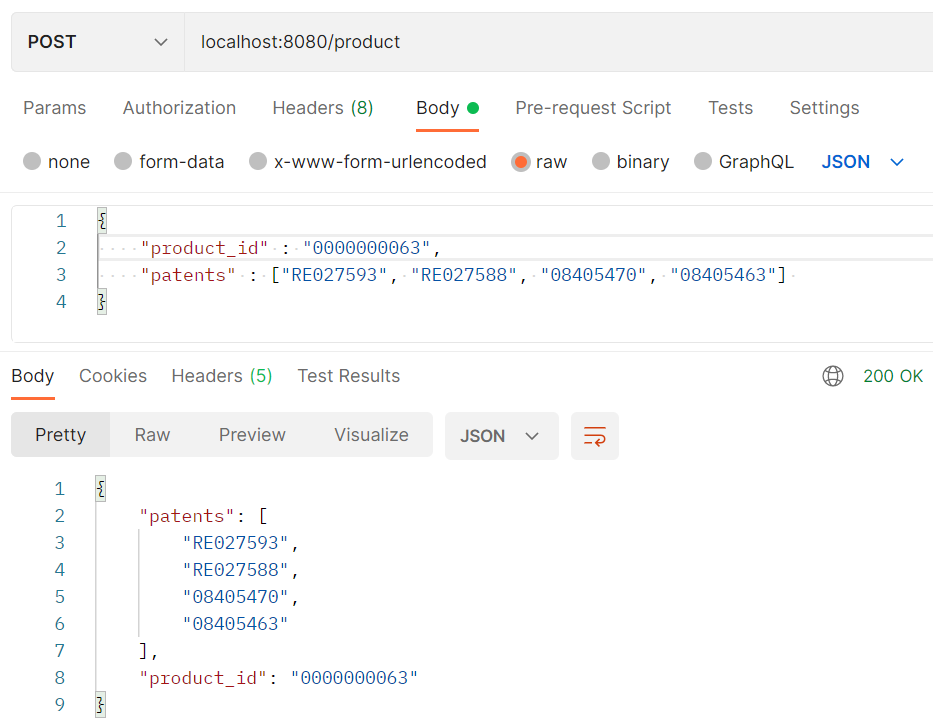This screenshot has width=933, height=727.
Task: Click "RE027588" value in response
Action: [x=235, y=570]
